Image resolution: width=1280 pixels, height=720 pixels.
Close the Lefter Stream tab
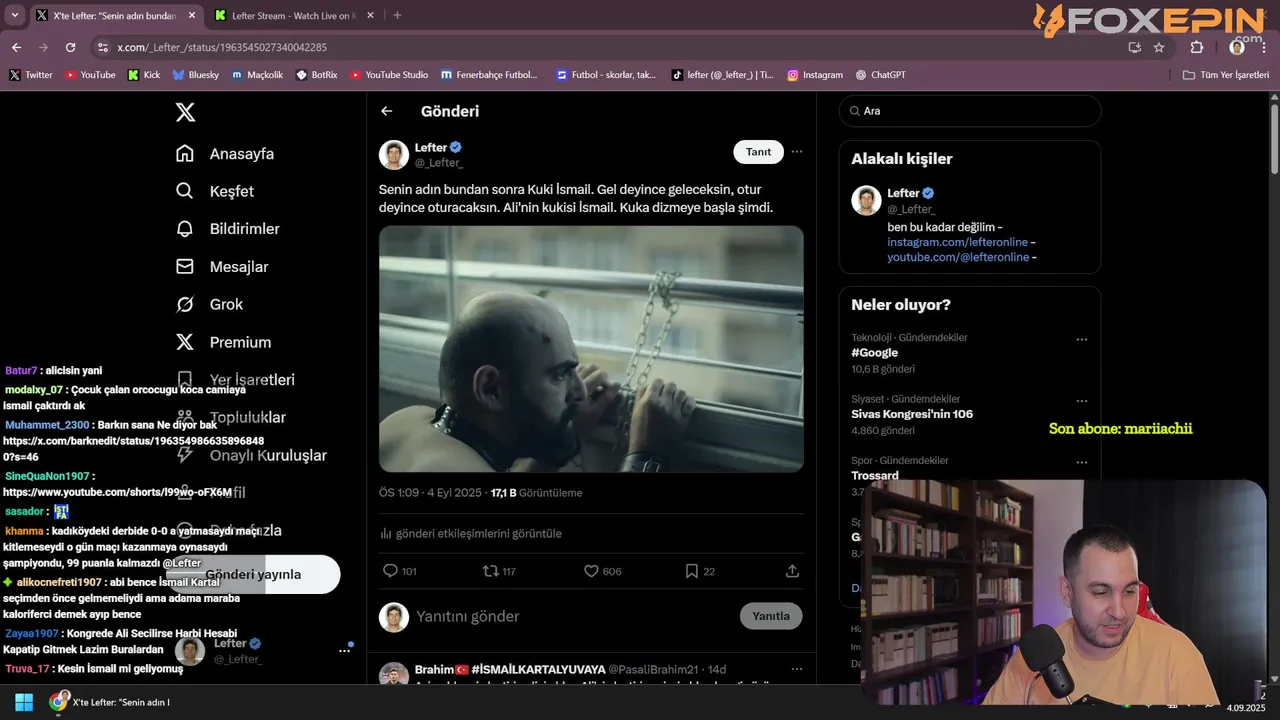371,16
